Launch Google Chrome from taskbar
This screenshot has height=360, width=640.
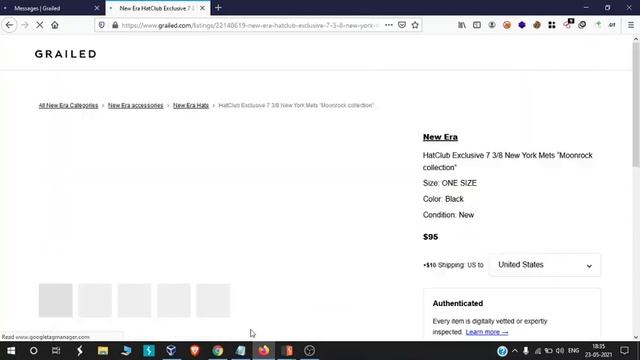(218, 351)
